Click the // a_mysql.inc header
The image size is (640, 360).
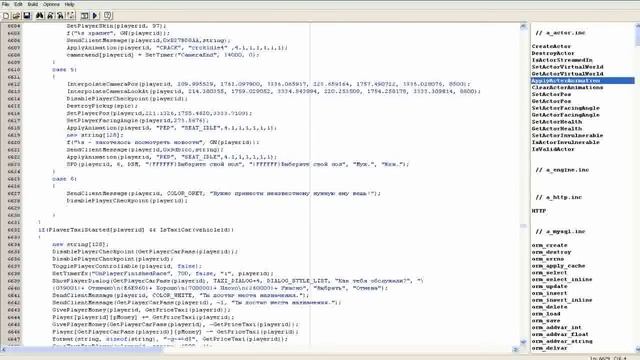(x=560, y=231)
